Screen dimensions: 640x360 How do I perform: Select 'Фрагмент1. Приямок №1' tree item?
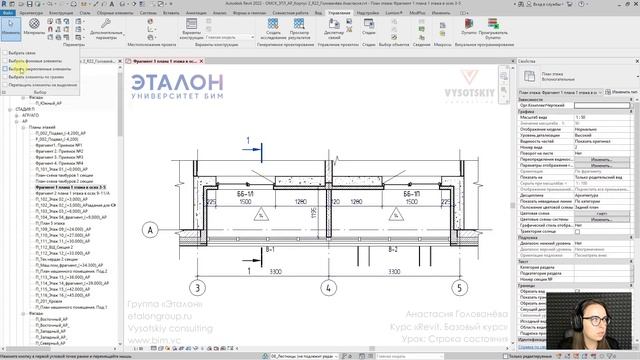point(59,145)
